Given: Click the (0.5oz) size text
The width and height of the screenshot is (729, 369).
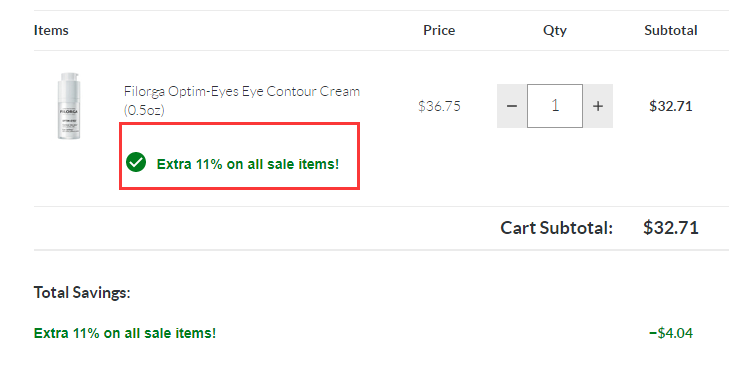Looking at the screenshot, I should [x=144, y=110].
